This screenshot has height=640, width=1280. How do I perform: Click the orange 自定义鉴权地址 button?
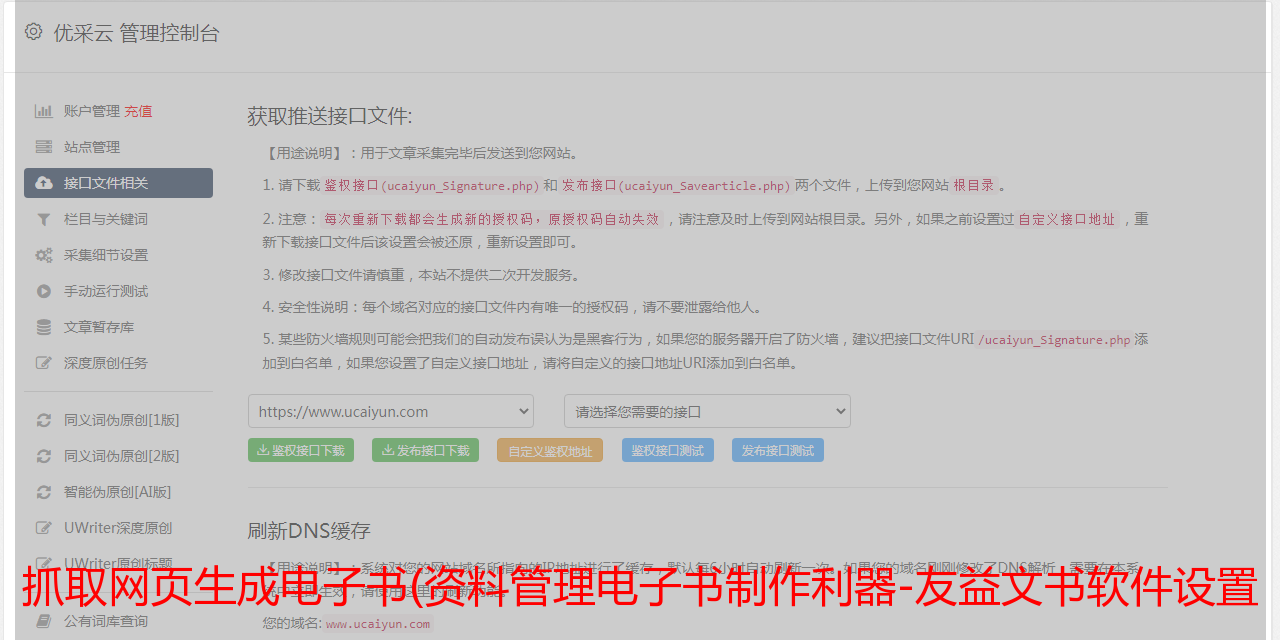[550, 450]
